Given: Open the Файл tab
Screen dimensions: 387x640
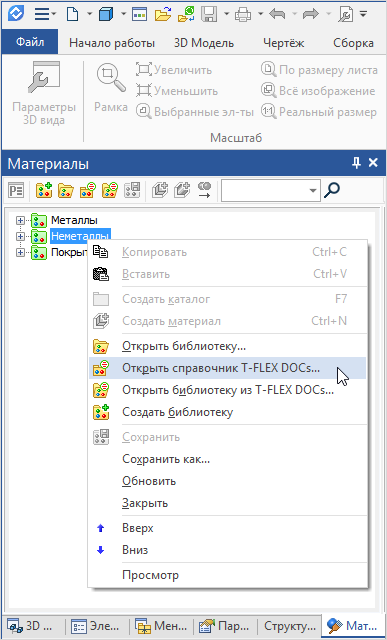Looking at the screenshot, I should click(30, 42).
